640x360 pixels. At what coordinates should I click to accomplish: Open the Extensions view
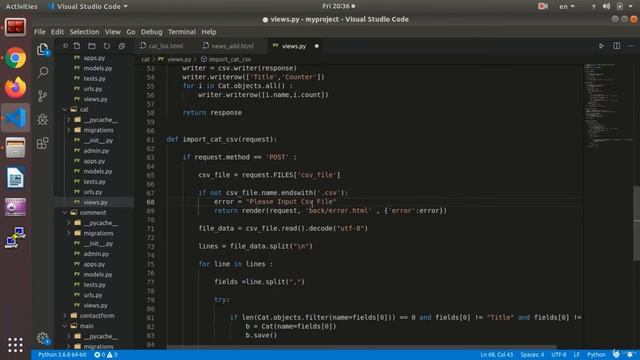42,143
